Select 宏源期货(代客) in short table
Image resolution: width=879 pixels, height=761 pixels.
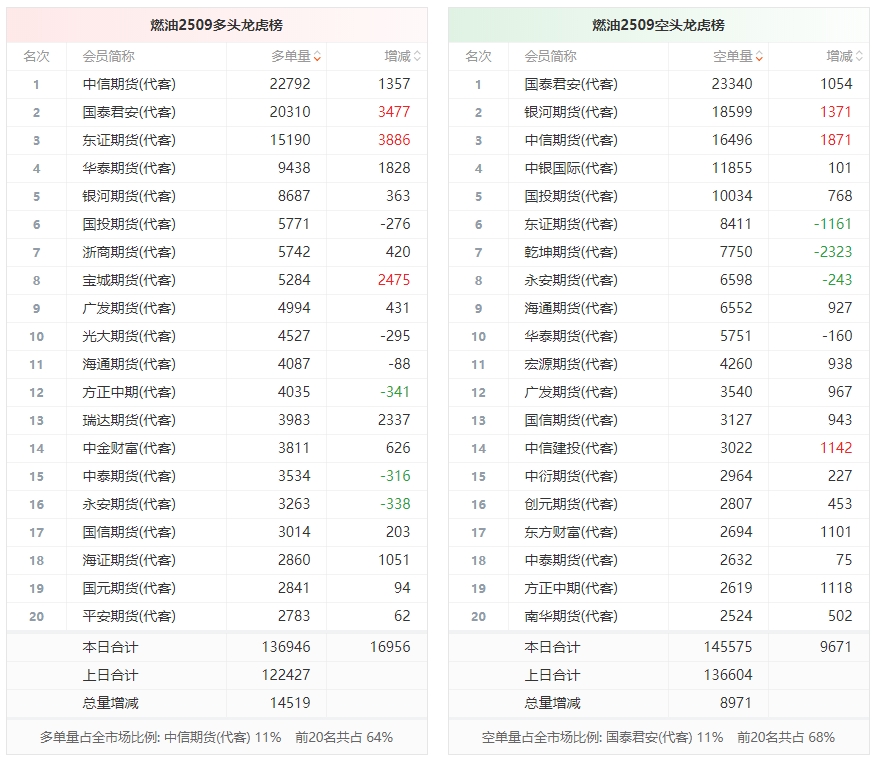571,364
